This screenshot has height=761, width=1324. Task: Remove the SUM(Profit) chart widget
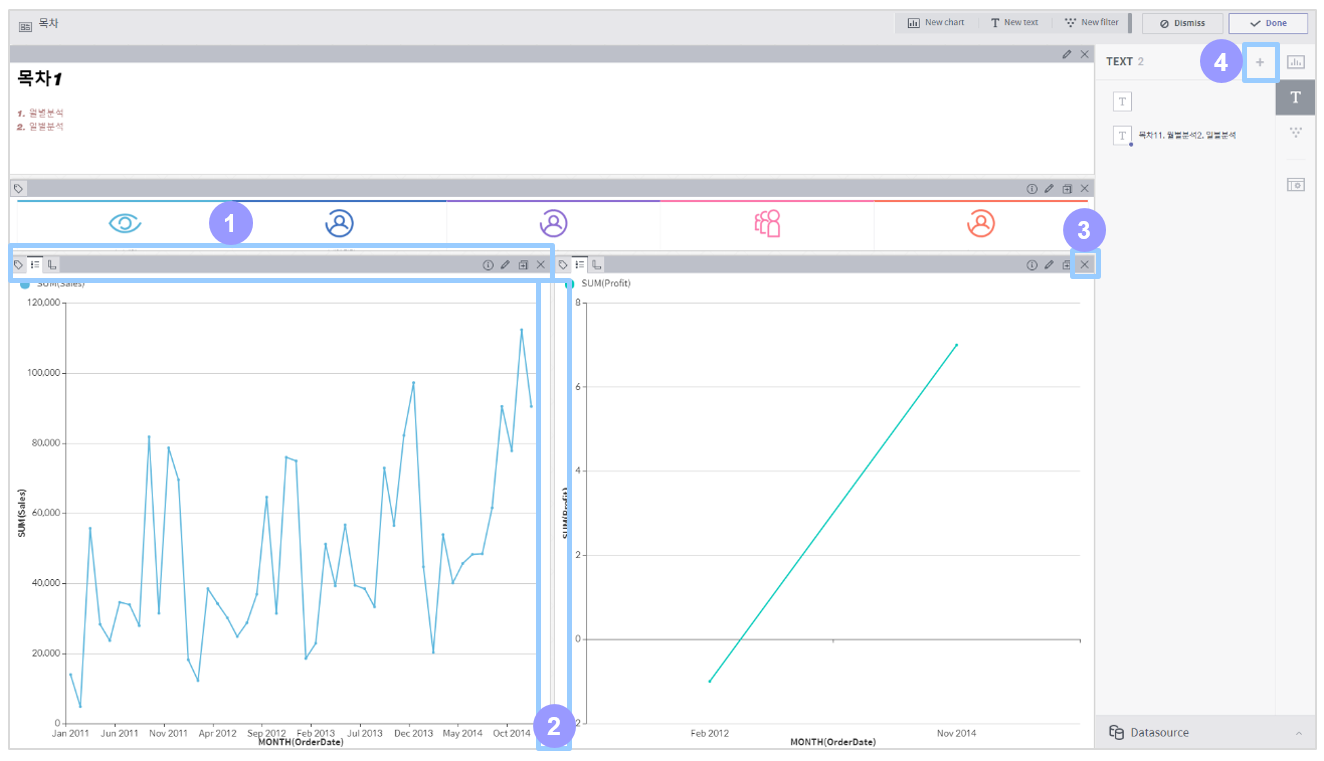tap(1085, 265)
